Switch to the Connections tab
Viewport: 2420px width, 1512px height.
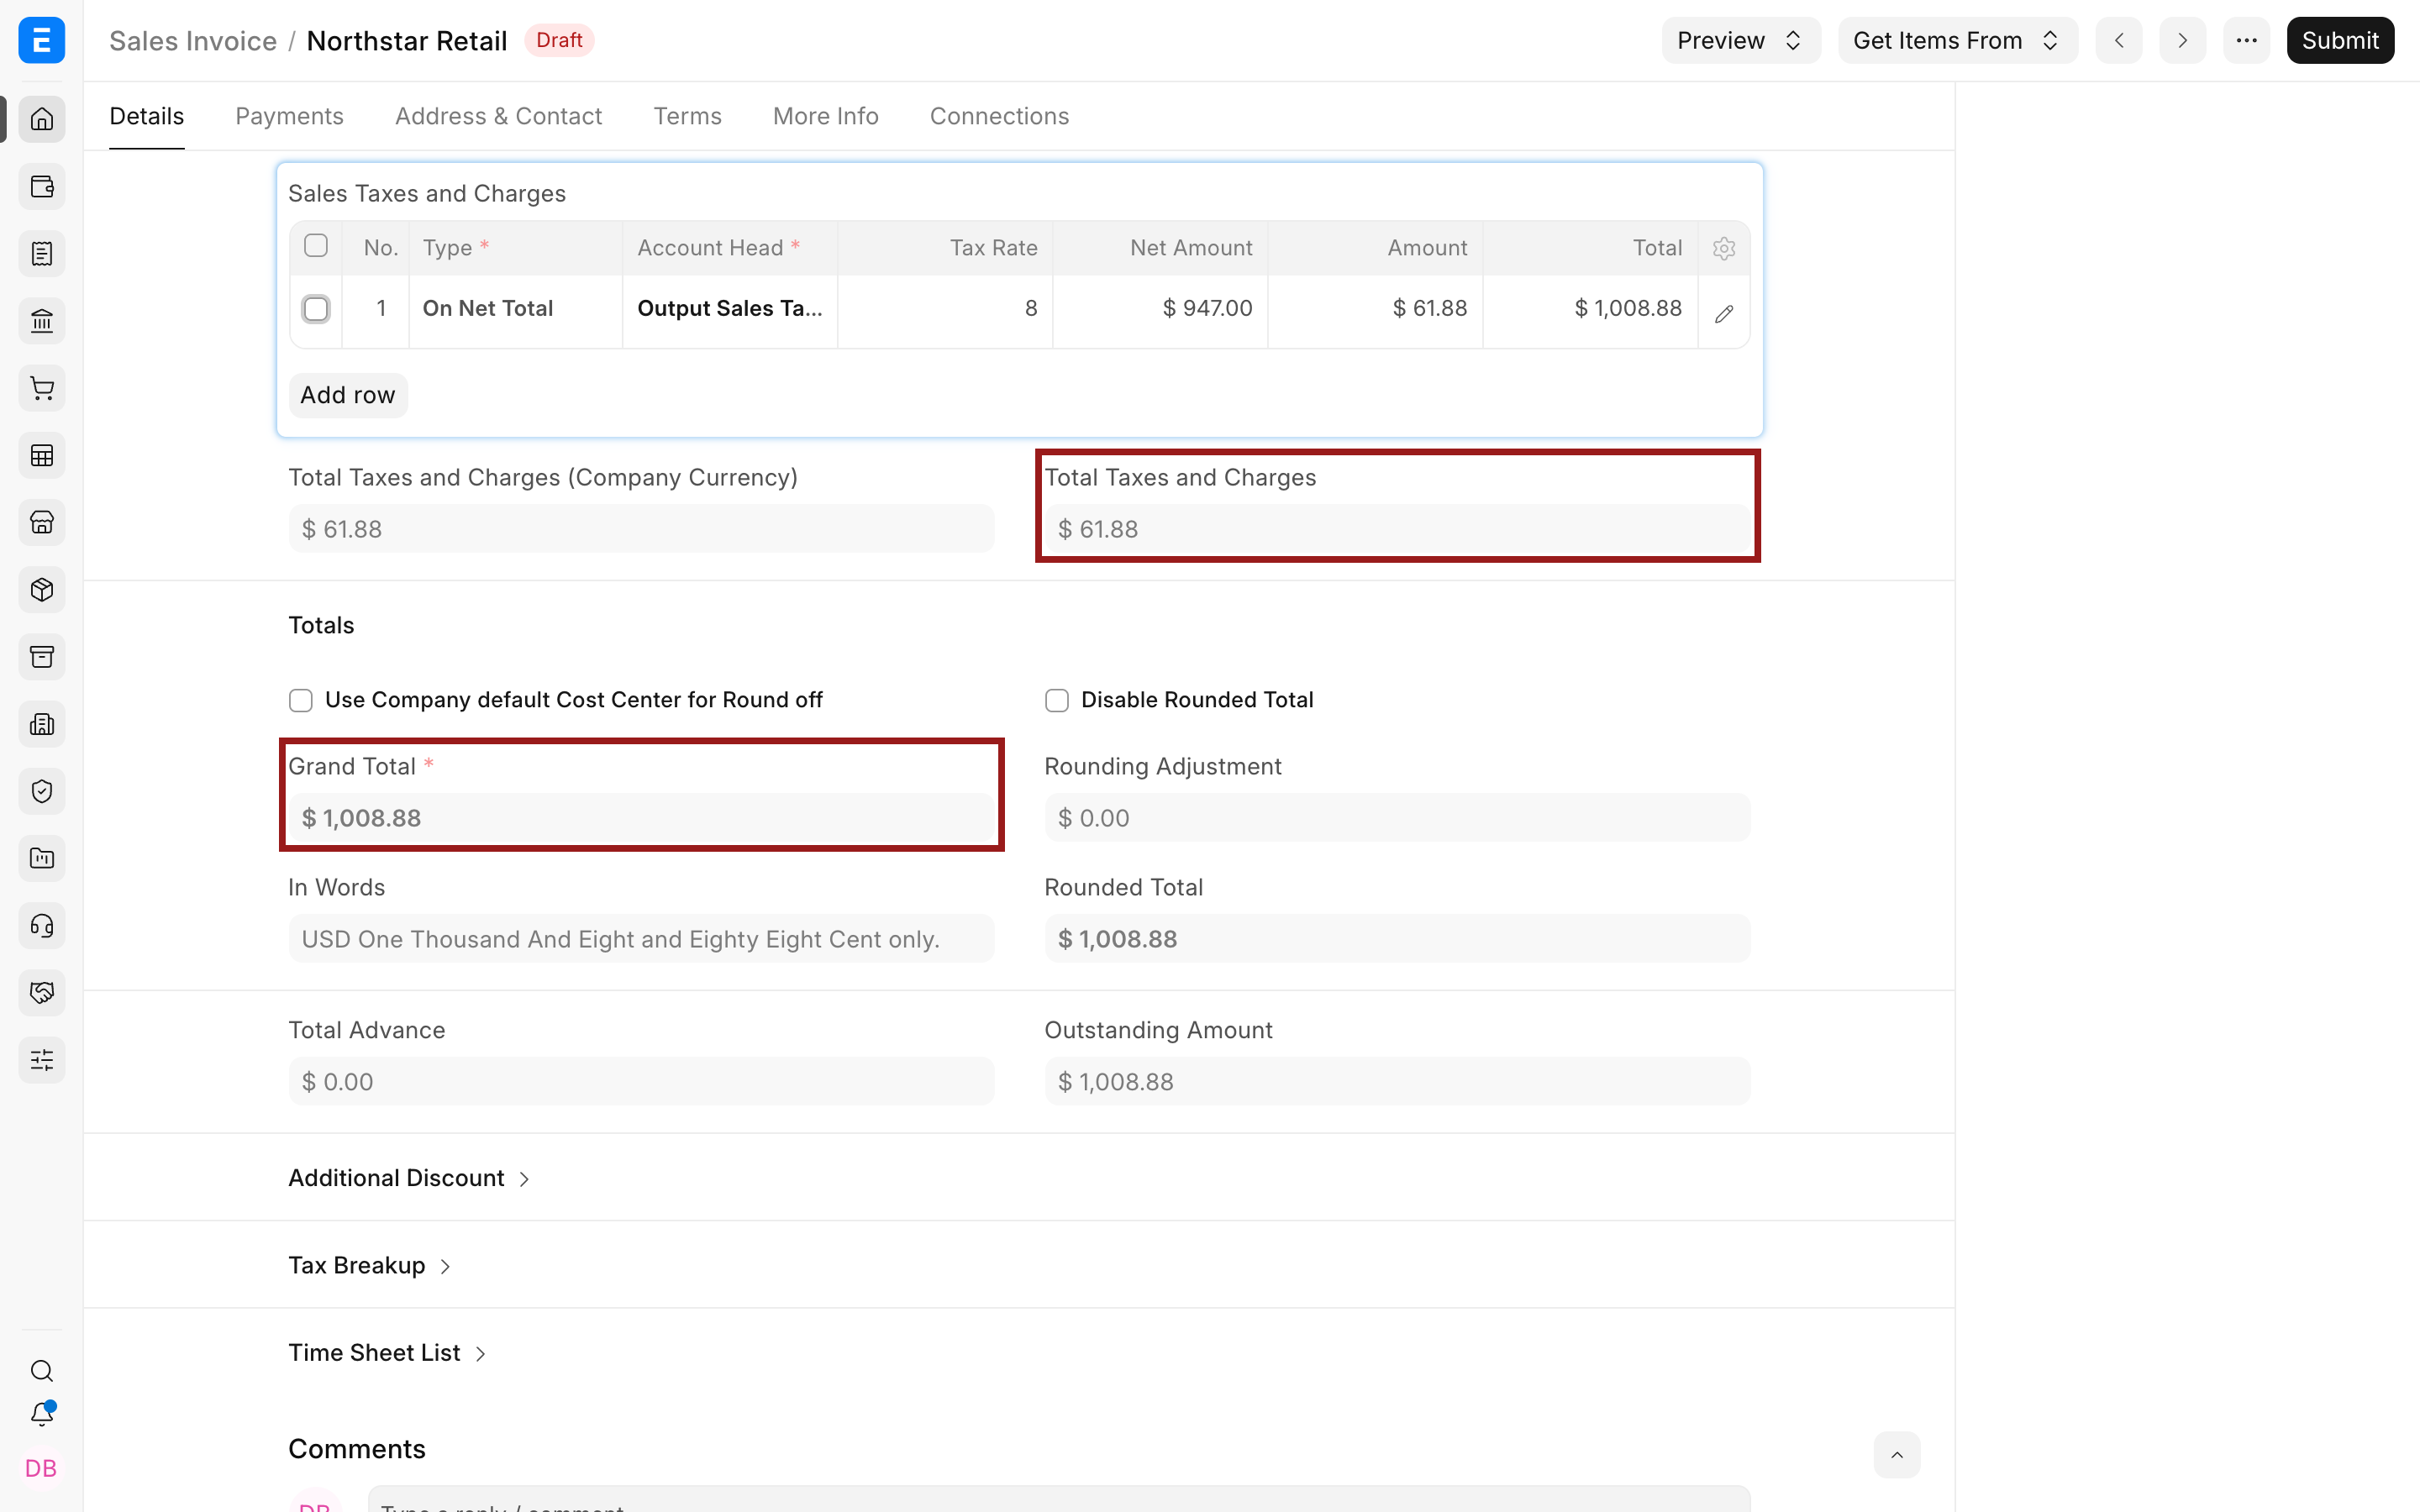pos(999,116)
